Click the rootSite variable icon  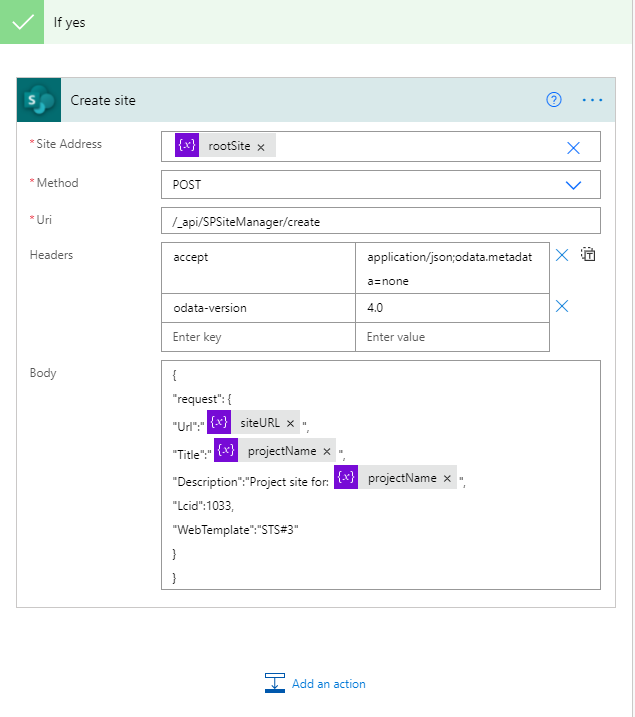187,145
